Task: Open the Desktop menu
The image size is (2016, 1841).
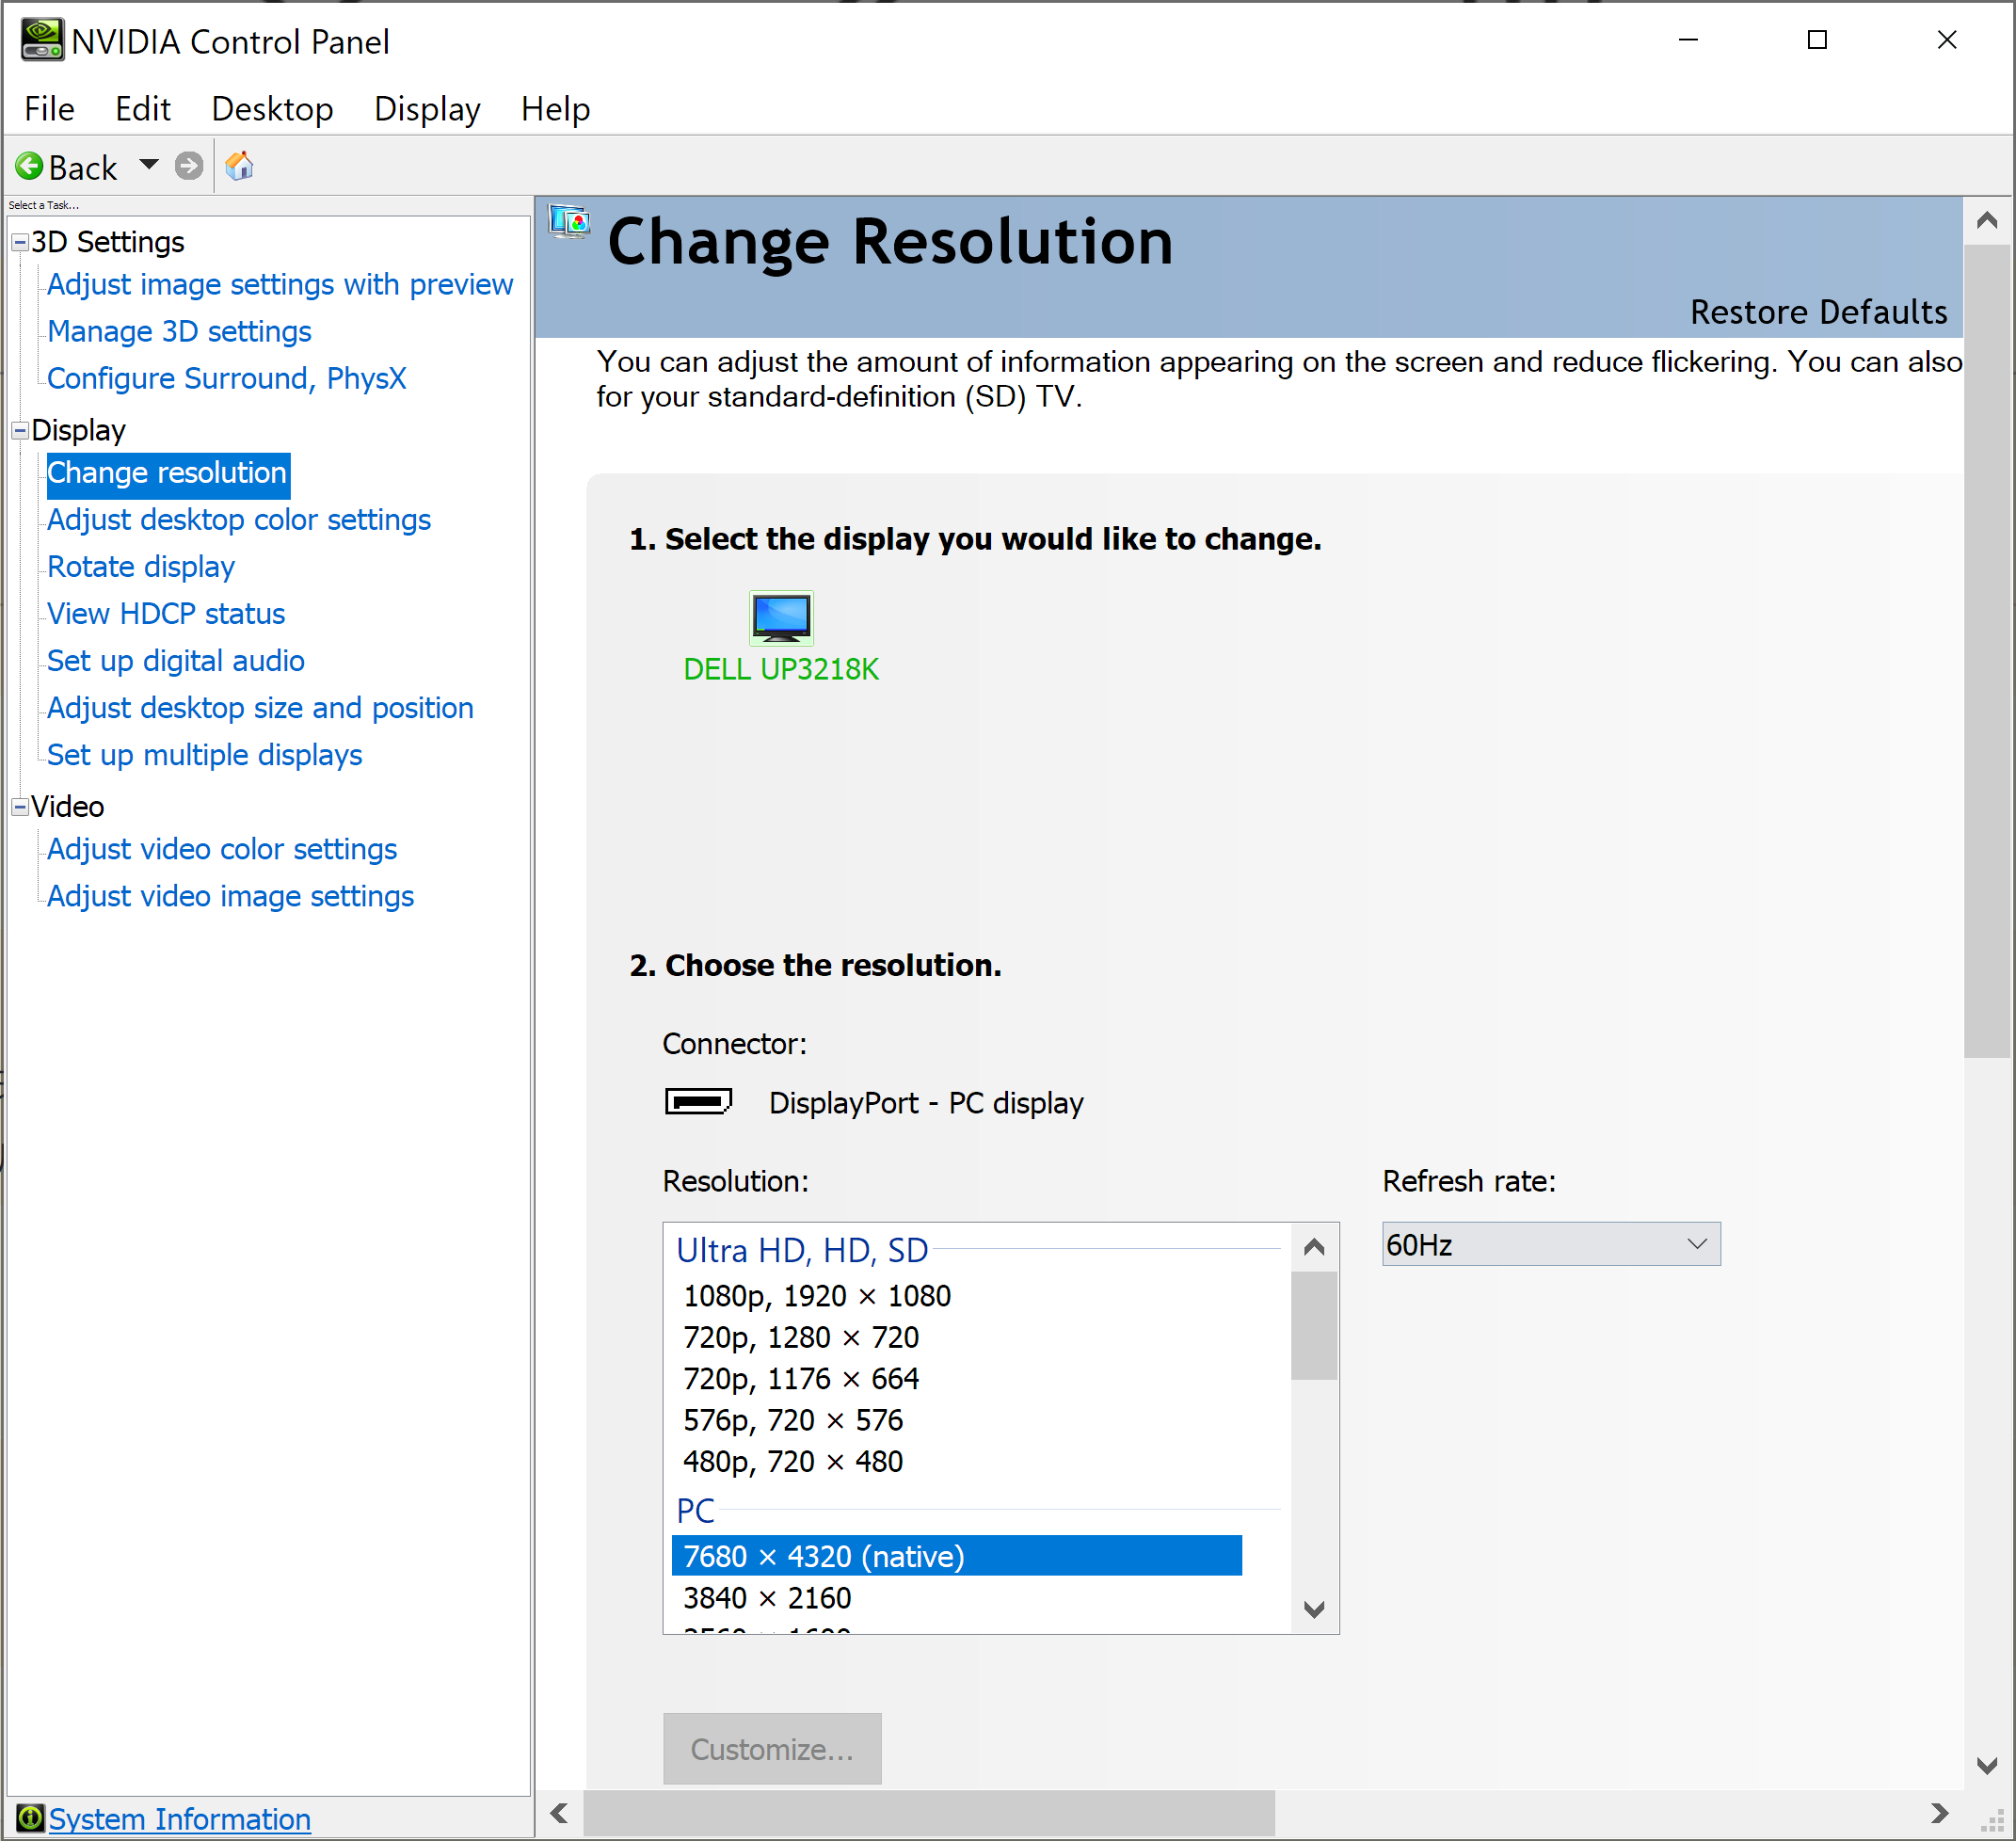Action: (272, 108)
